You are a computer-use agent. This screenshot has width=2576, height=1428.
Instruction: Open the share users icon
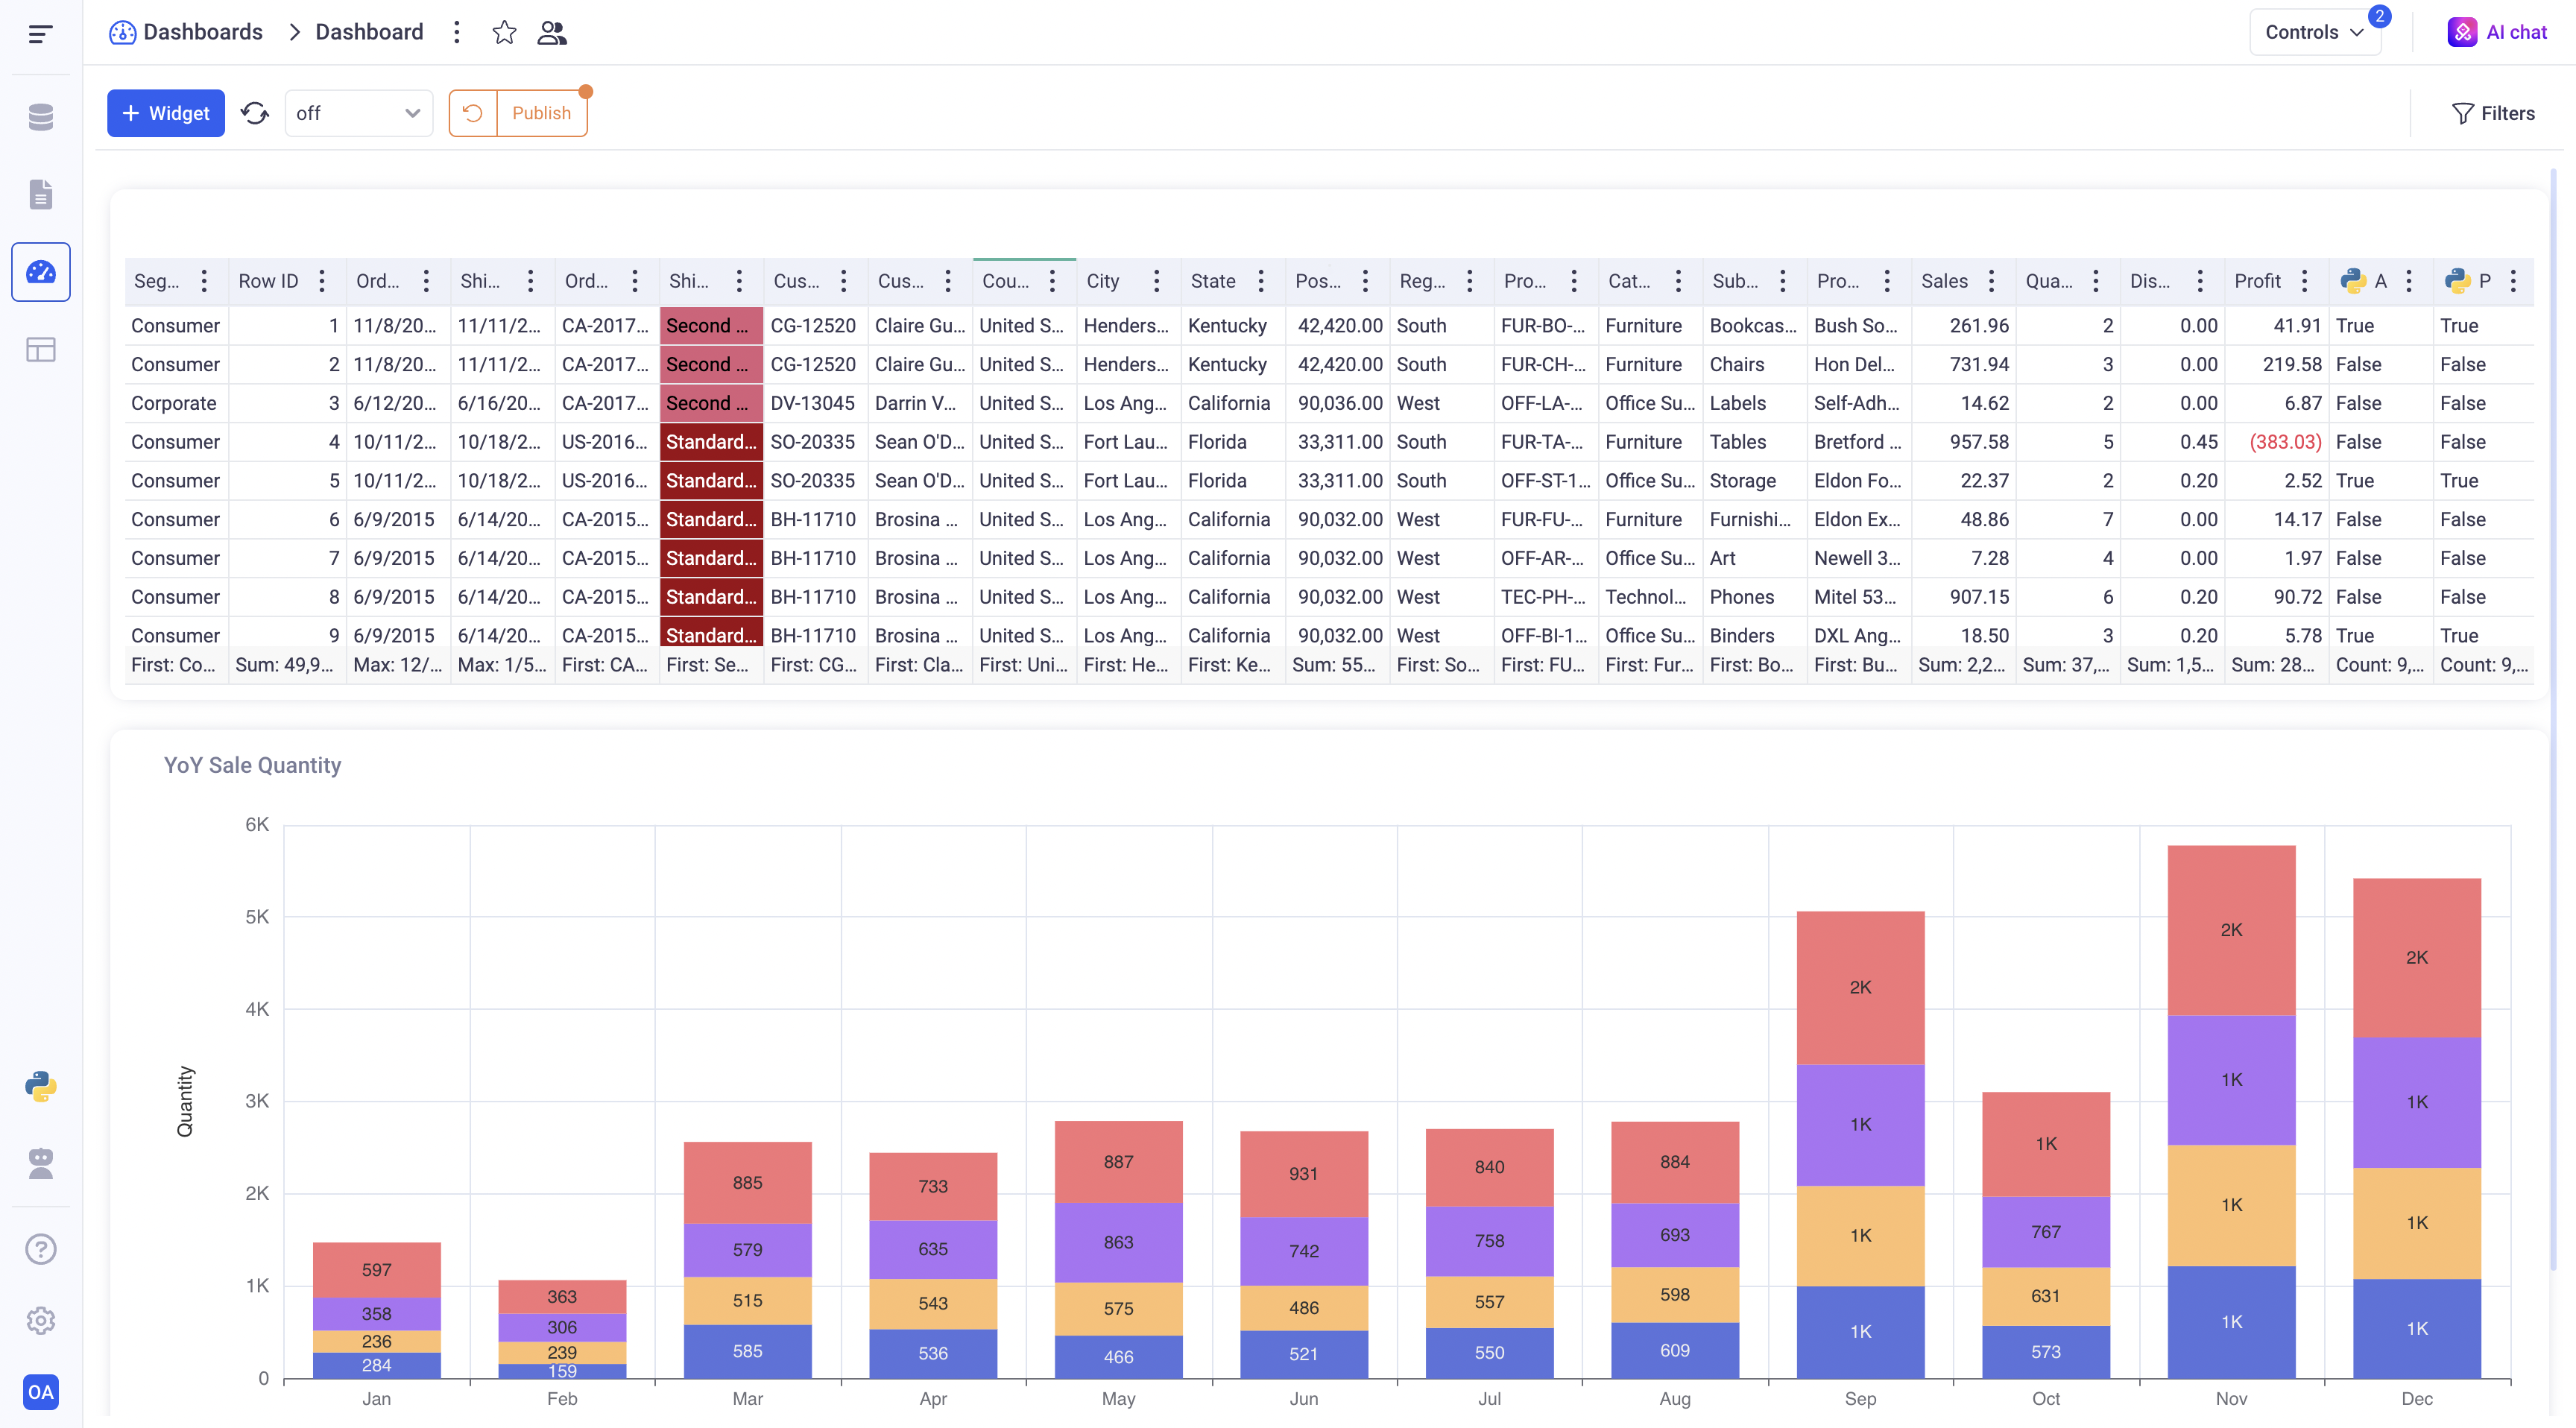coord(552,32)
